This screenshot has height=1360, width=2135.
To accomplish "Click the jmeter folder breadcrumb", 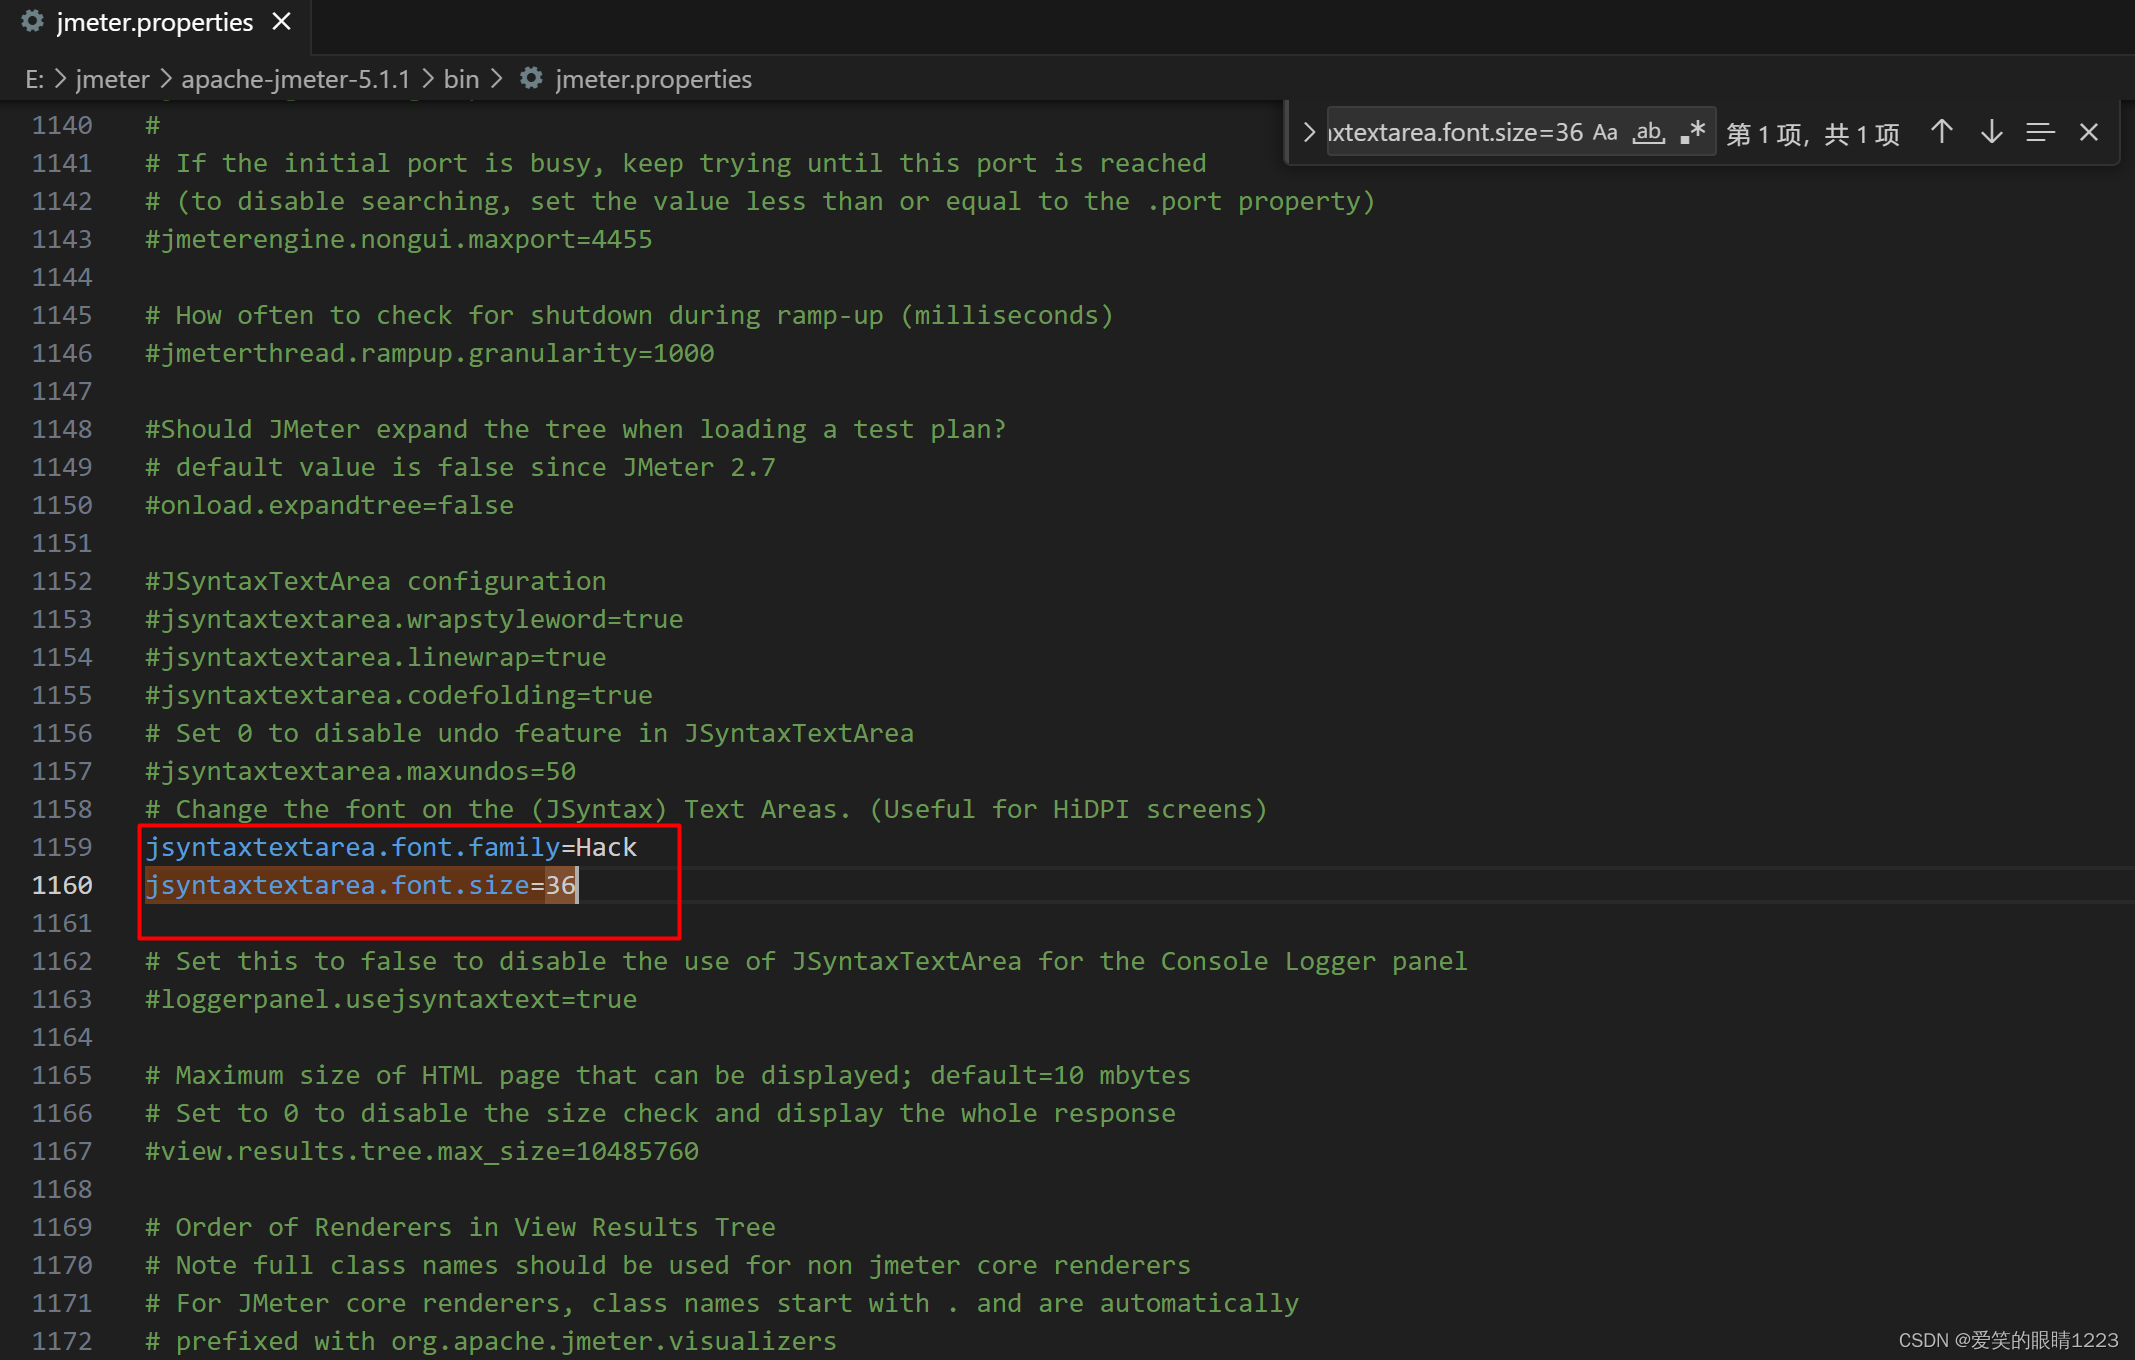I will [x=112, y=79].
